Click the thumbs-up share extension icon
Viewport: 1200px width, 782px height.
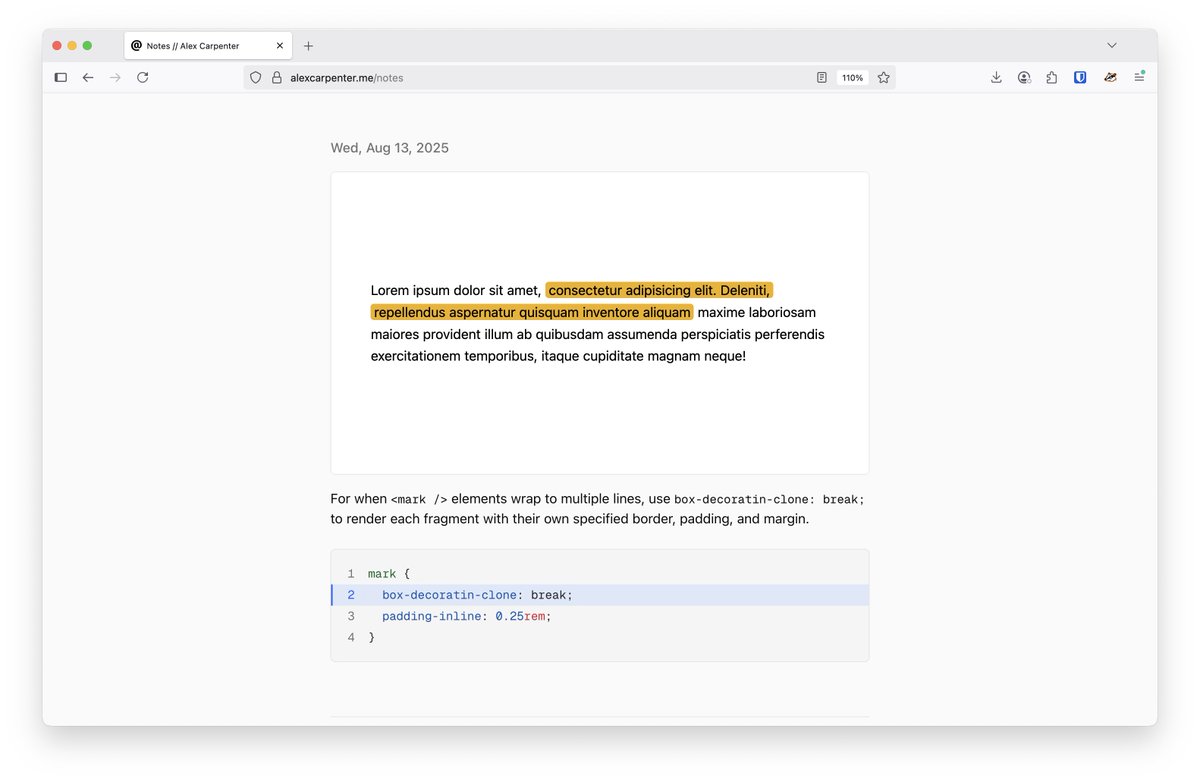pyautogui.click(x=1051, y=77)
